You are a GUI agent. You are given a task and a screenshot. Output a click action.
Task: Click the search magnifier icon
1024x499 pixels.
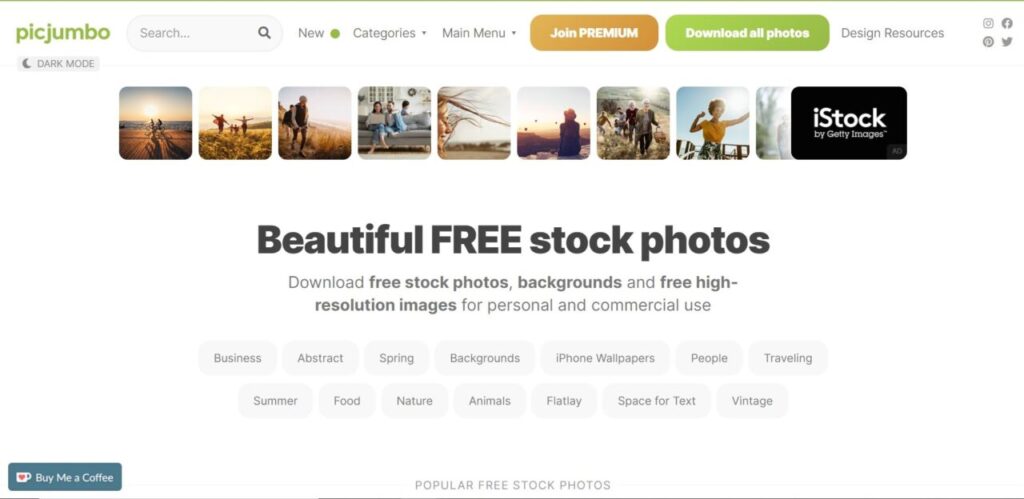click(264, 33)
